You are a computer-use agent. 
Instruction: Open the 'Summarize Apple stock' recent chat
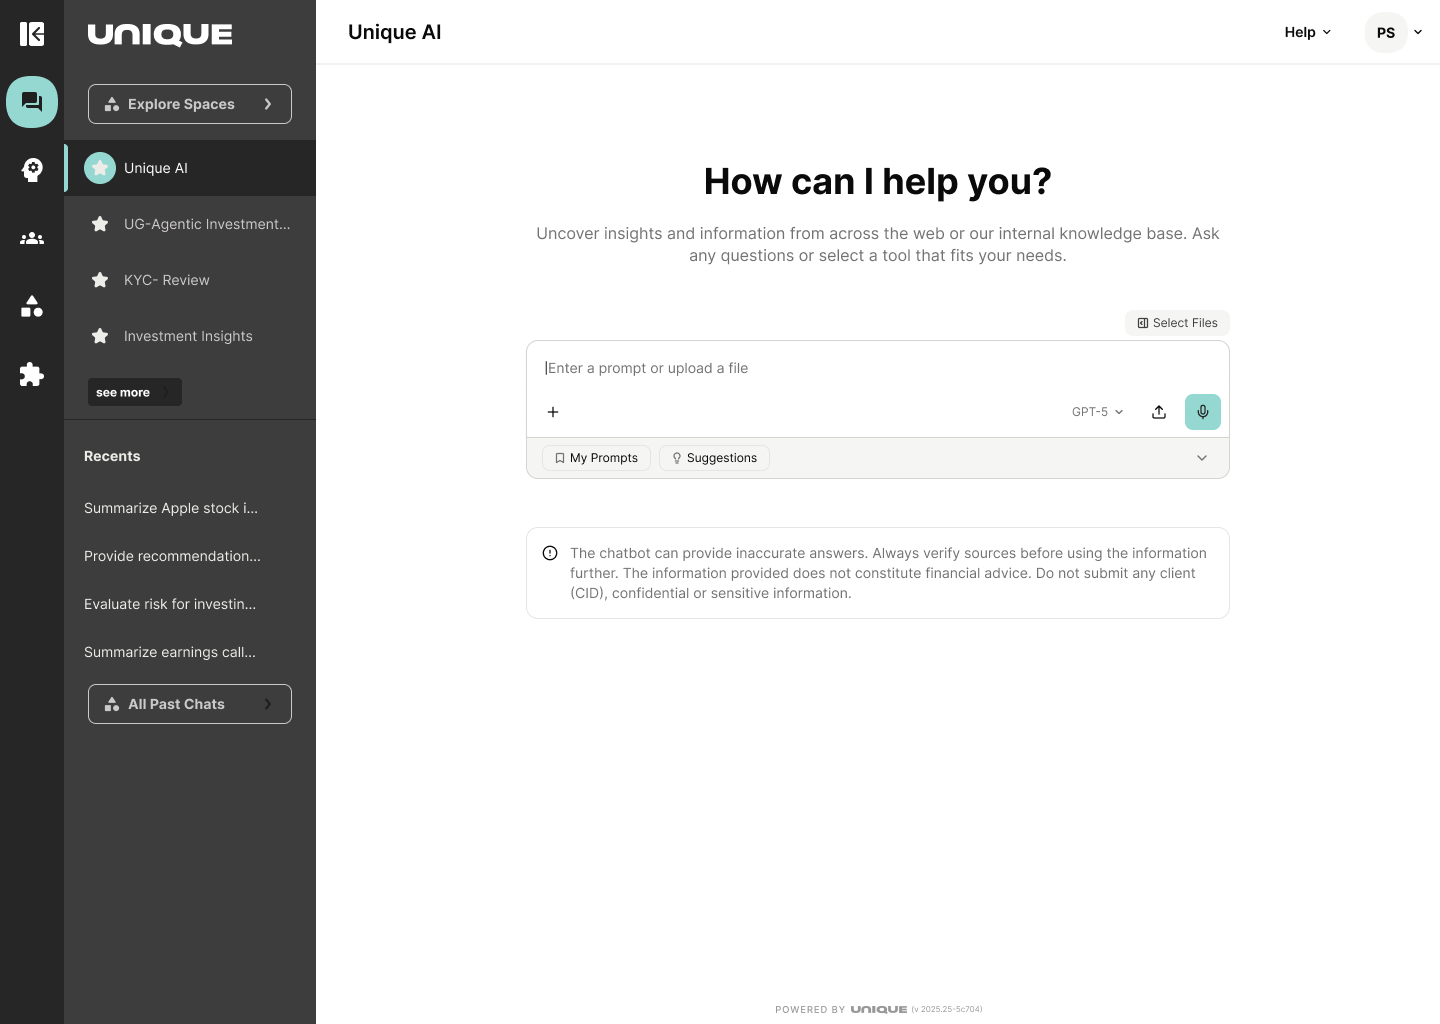(171, 508)
